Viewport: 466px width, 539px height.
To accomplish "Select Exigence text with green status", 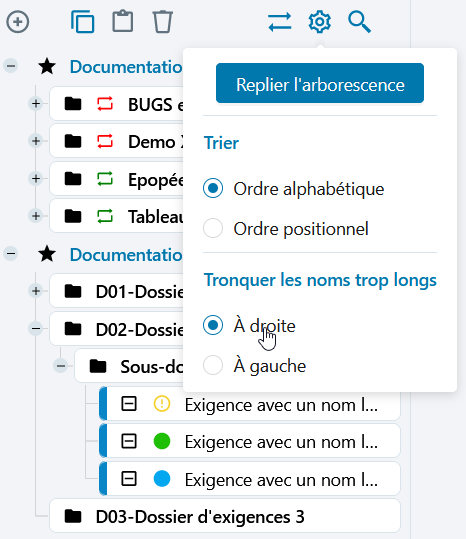I will click(281, 442).
